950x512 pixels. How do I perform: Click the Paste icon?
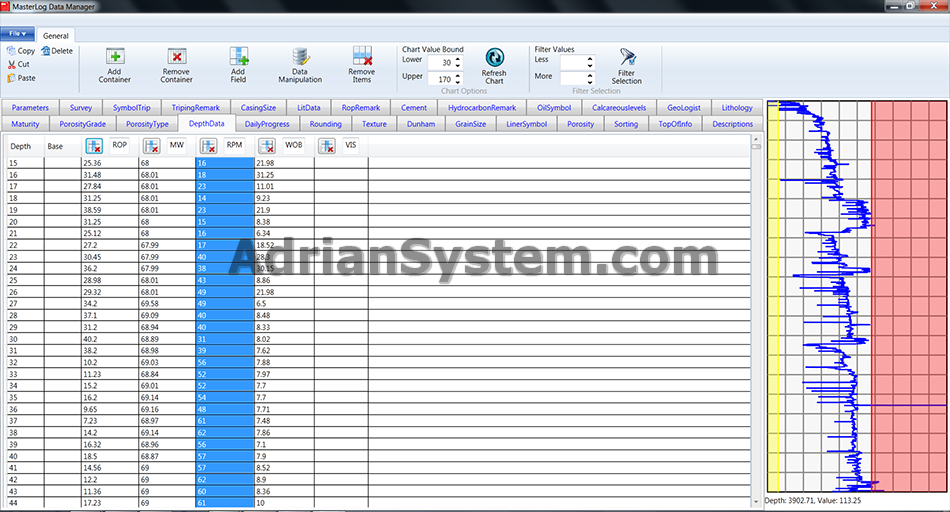[11, 78]
